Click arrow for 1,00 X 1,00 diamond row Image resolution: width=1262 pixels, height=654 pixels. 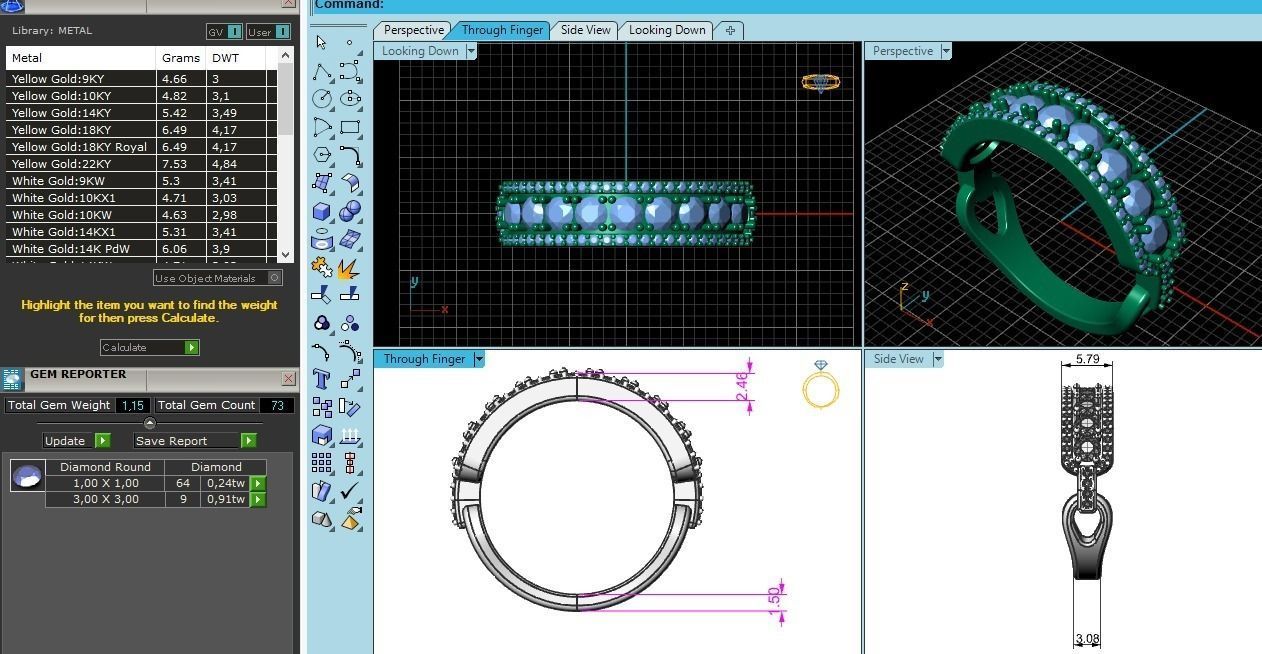click(x=258, y=483)
